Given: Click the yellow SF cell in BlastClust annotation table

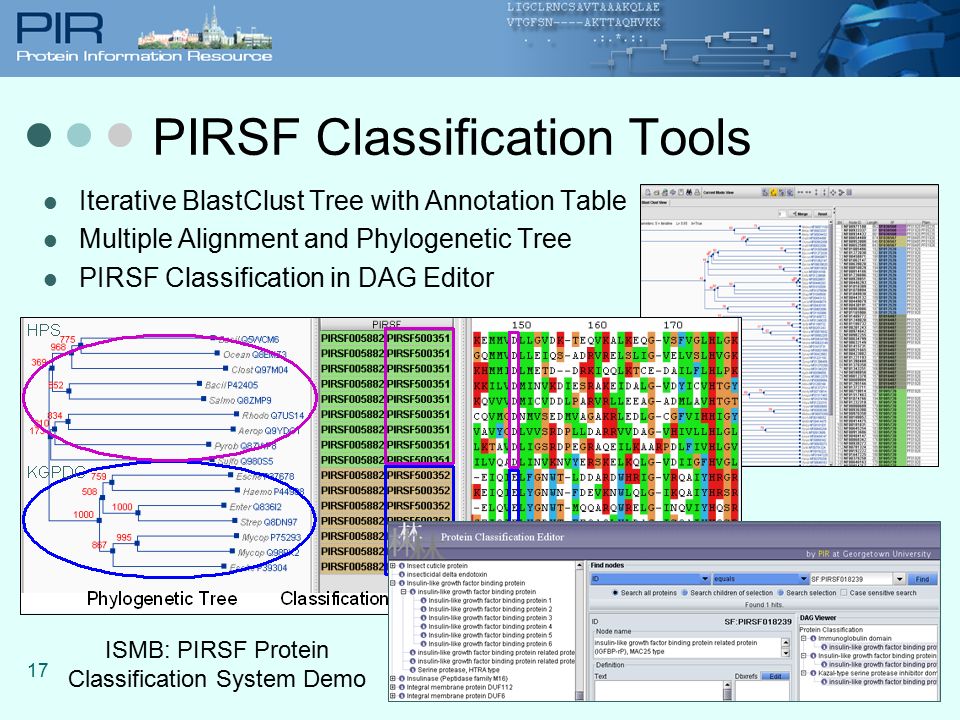Looking at the screenshot, I should (893, 241).
